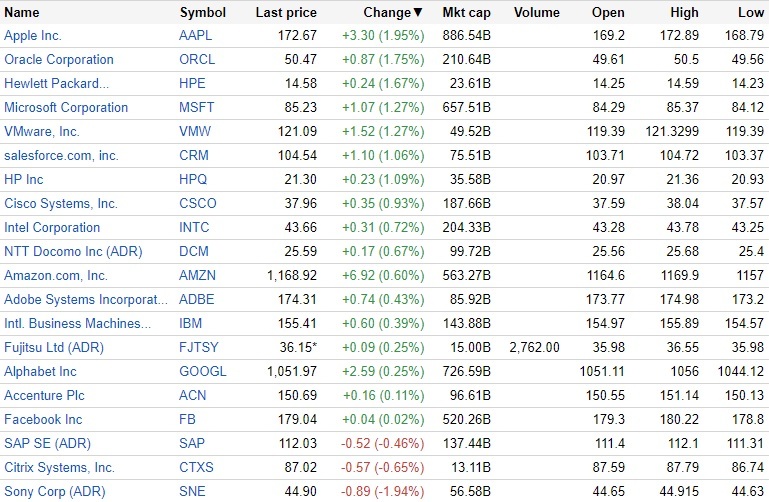Screen dimensions: 769x502
Task: Click the CRM ticker symbol
Action: click(x=194, y=155)
